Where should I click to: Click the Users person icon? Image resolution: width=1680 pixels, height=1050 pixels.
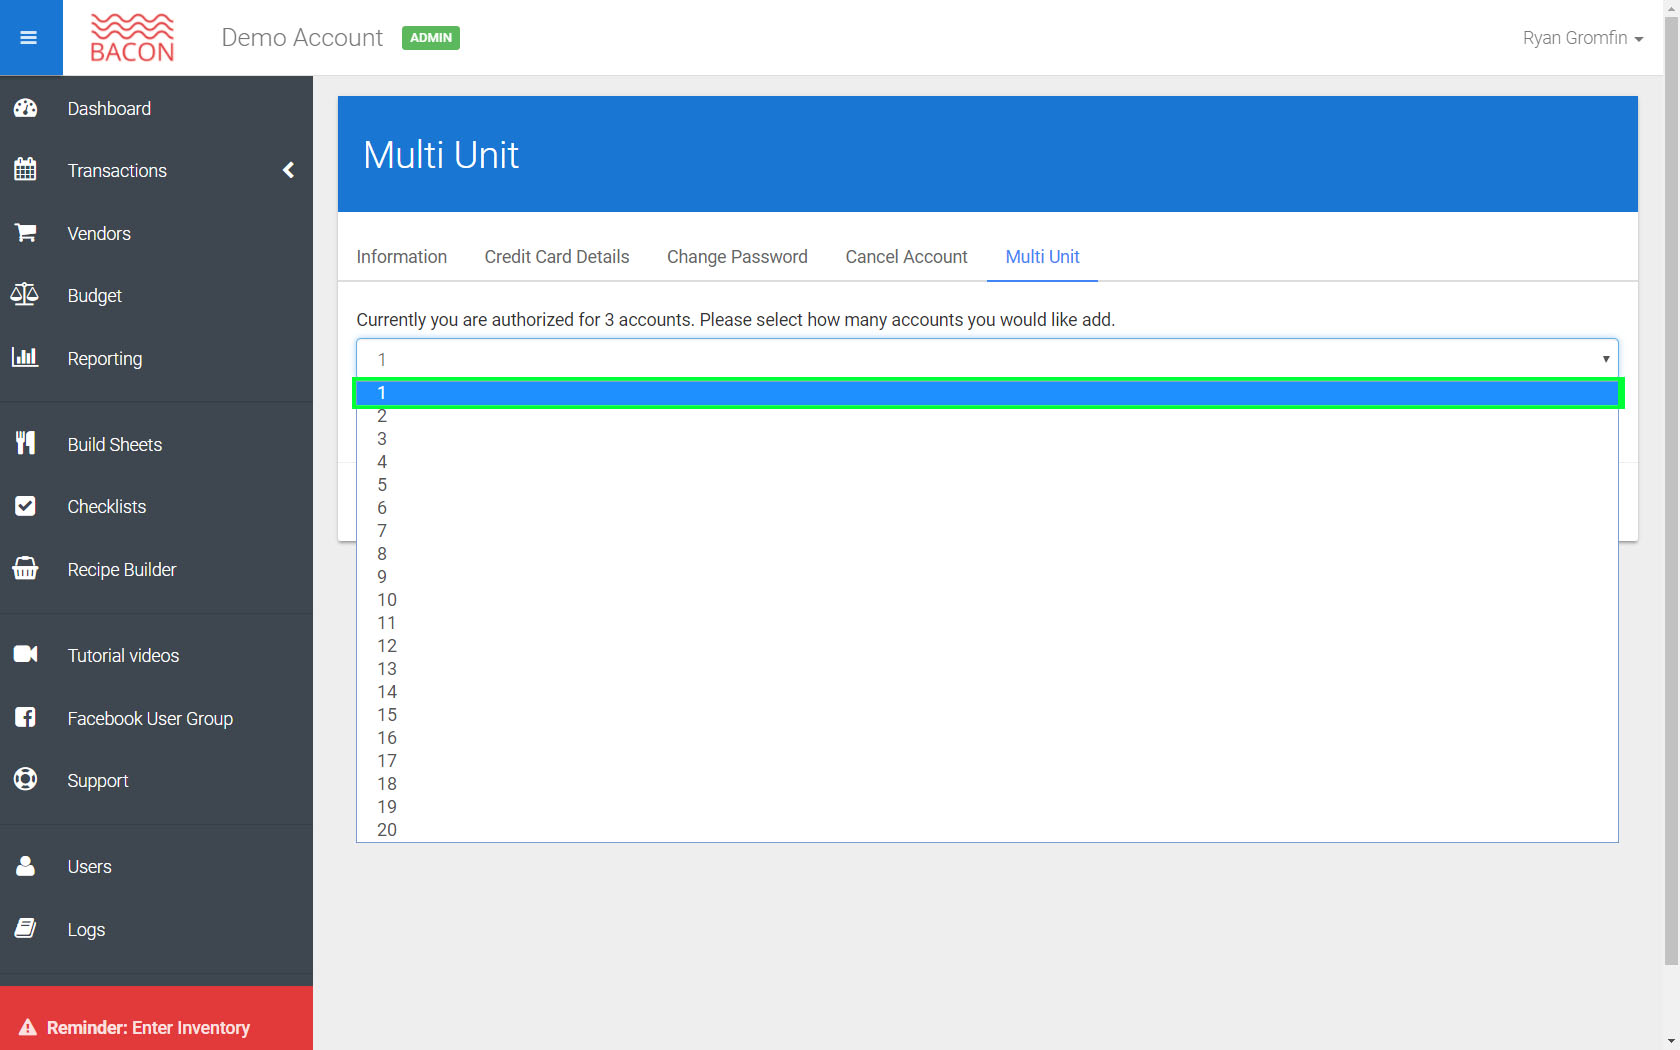[x=26, y=866]
